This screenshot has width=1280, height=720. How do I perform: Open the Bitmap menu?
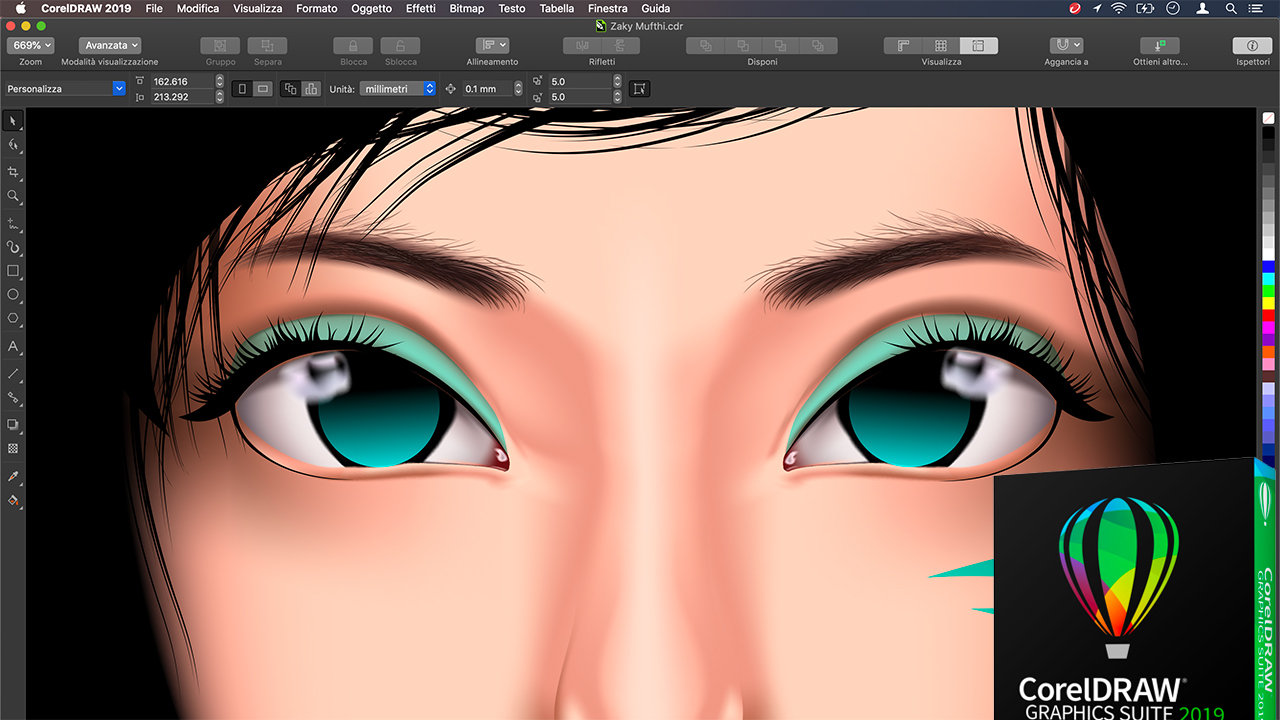(467, 8)
